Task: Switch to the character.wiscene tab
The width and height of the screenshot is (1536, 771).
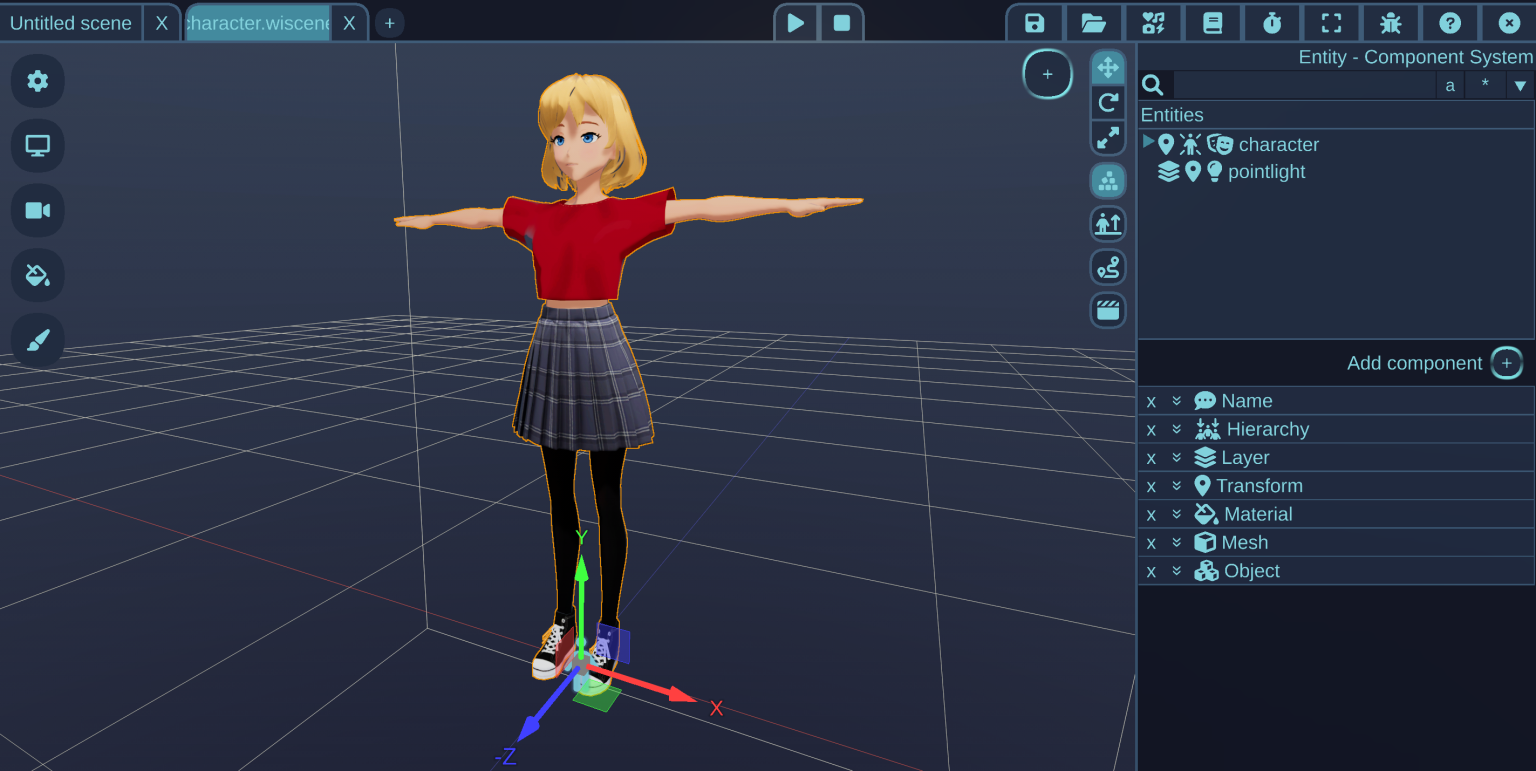Action: point(258,23)
